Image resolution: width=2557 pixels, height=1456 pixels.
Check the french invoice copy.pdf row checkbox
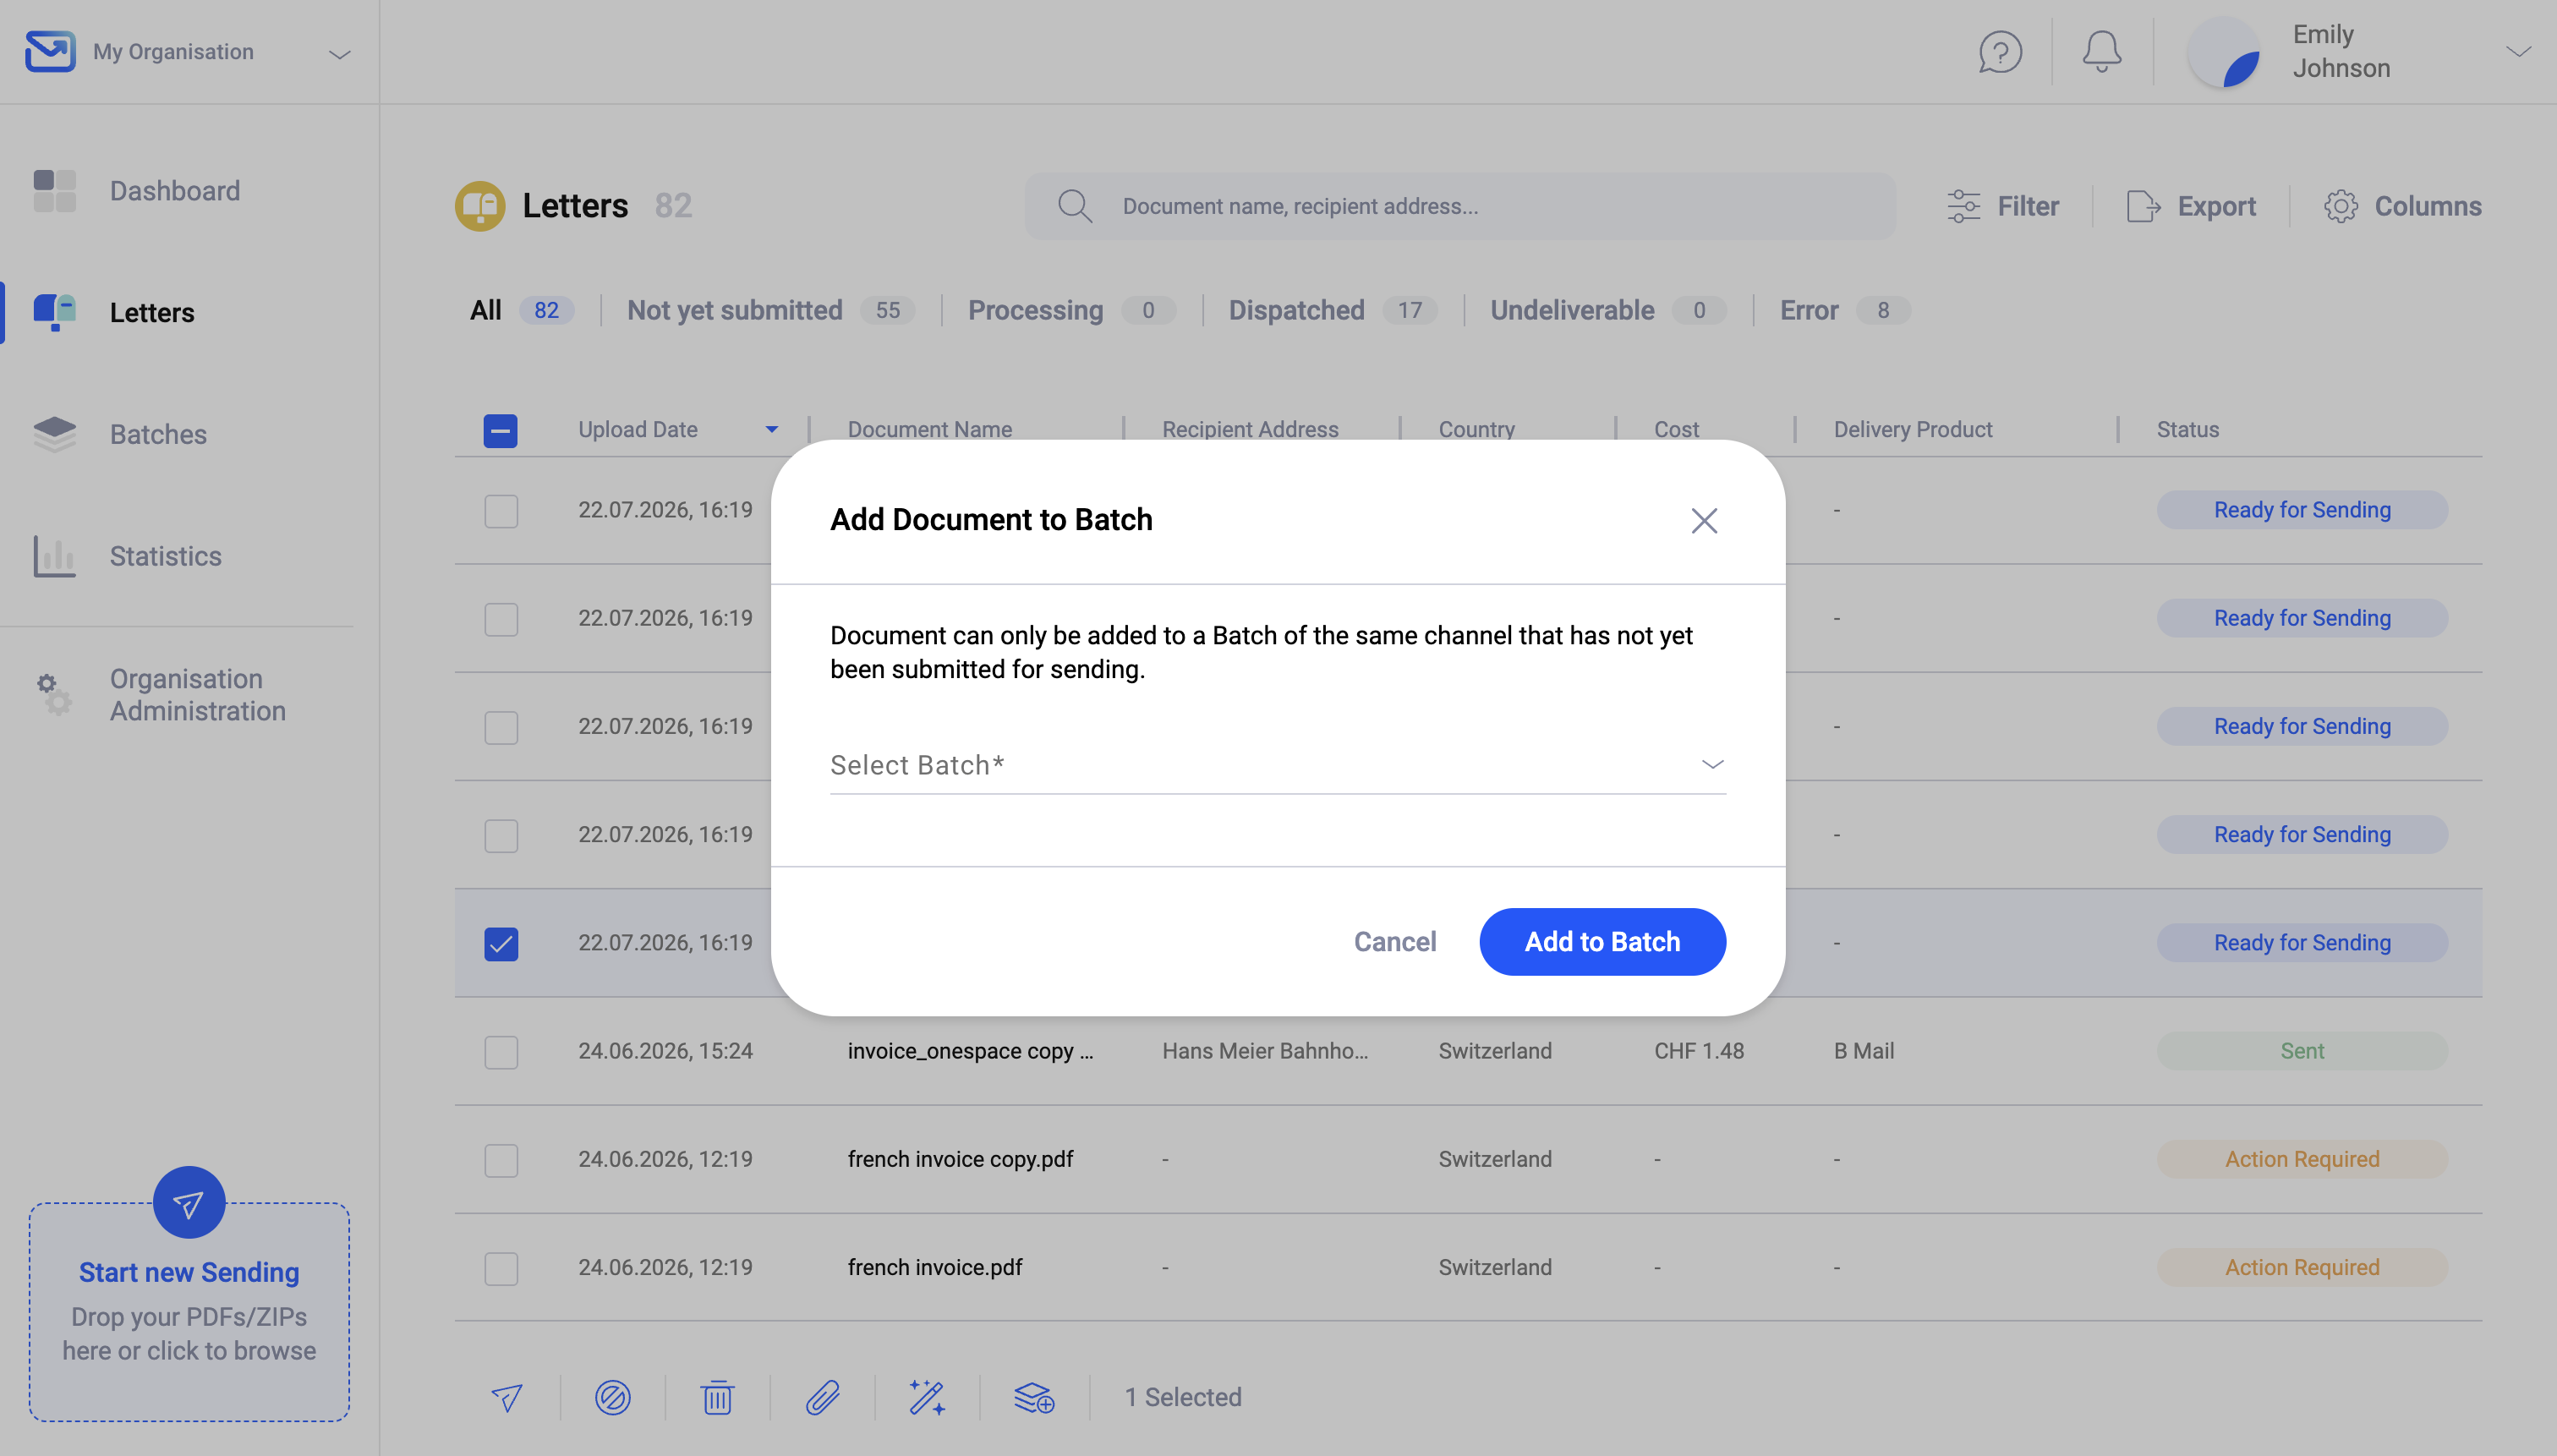pos(501,1160)
